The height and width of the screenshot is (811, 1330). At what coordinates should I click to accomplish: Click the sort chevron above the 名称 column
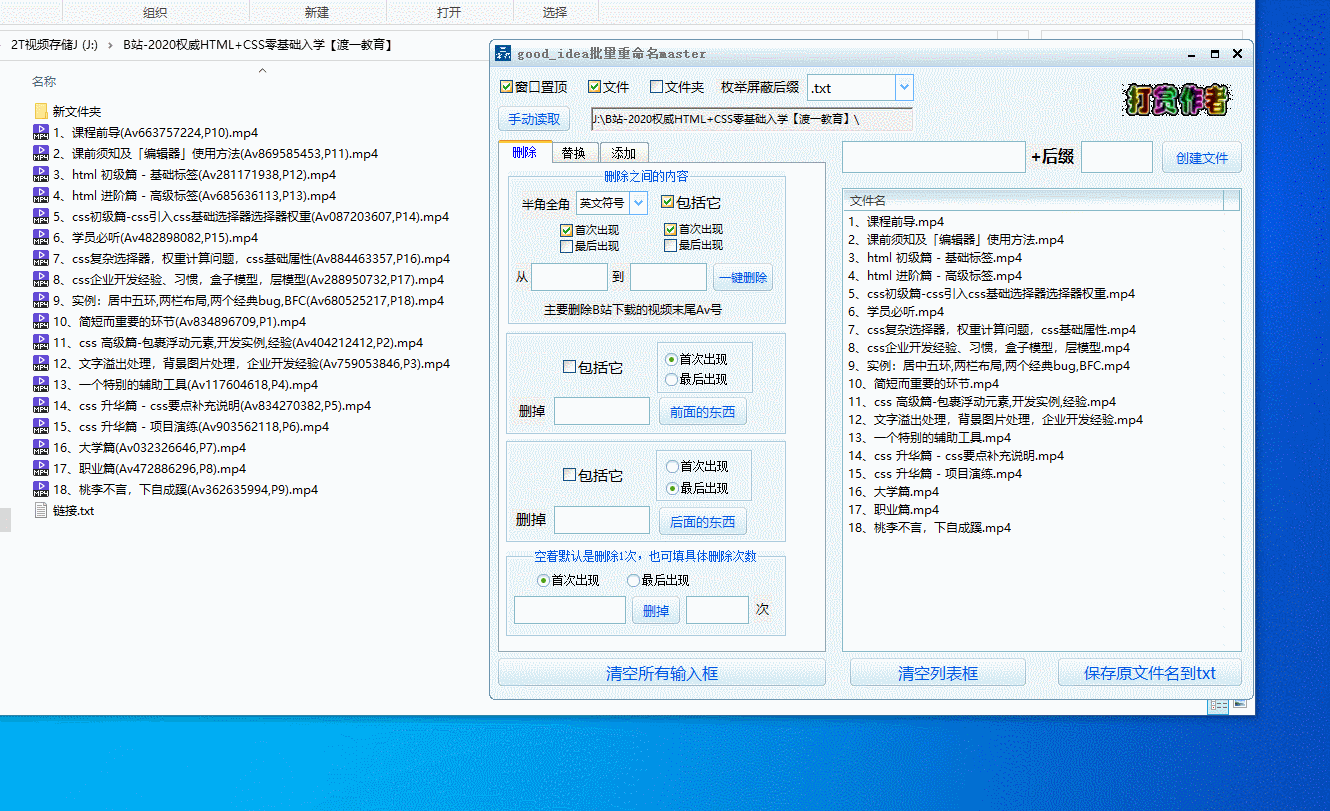tap(262, 70)
